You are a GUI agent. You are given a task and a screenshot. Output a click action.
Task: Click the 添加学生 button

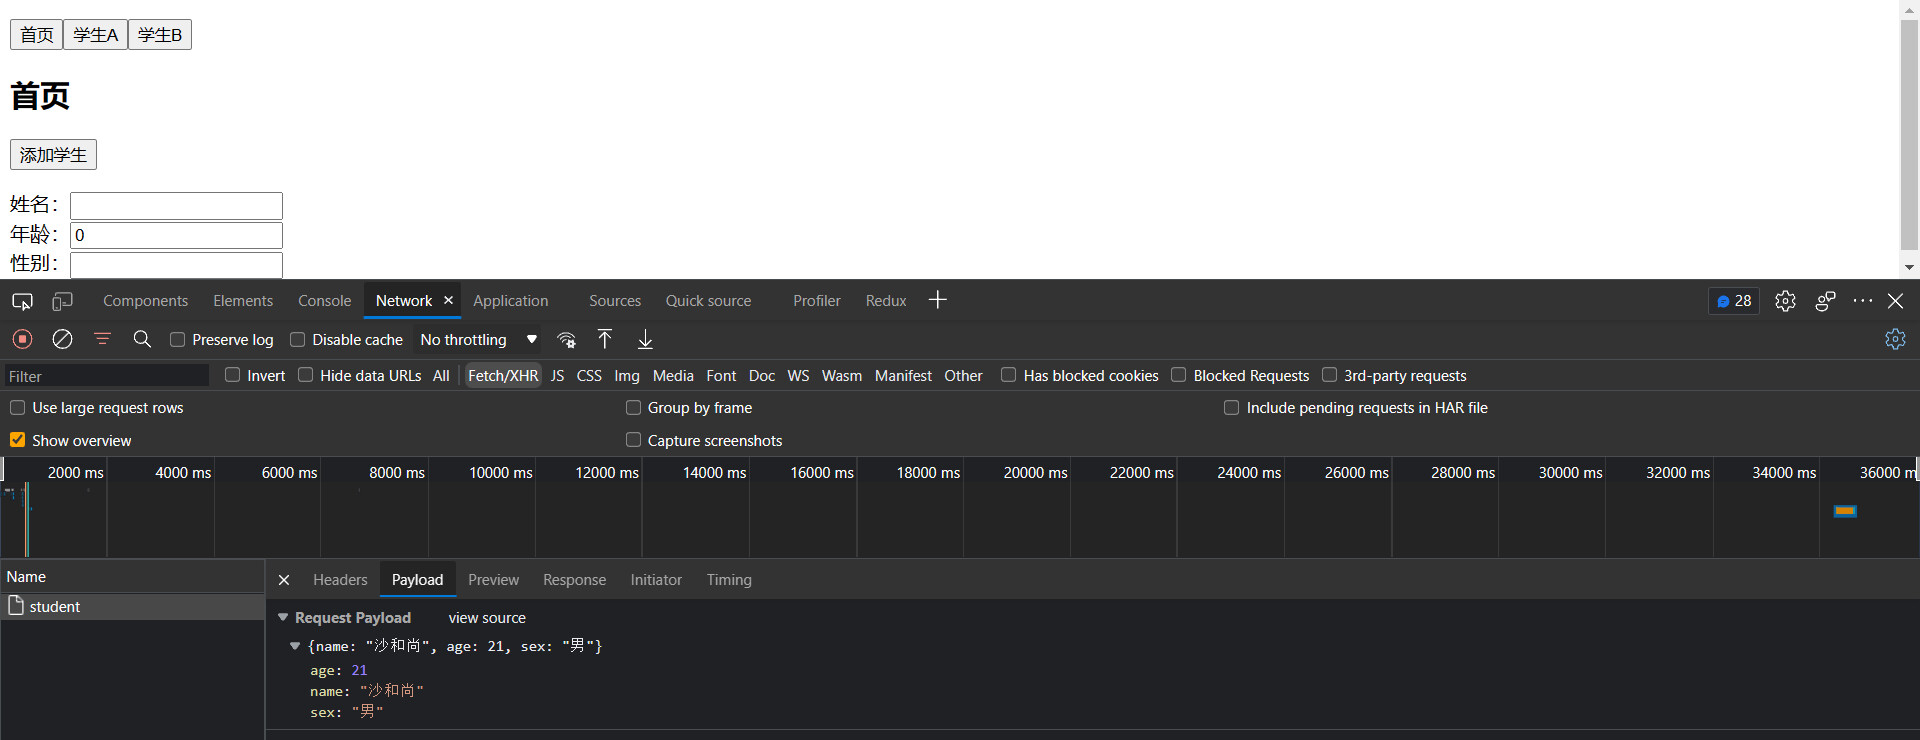click(x=53, y=155)
